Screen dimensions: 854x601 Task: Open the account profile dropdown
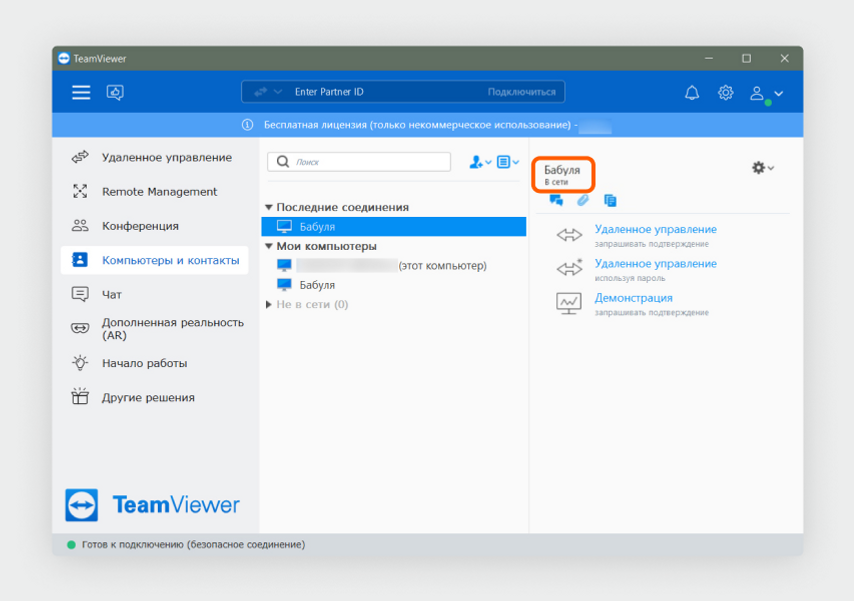point(766,93)
